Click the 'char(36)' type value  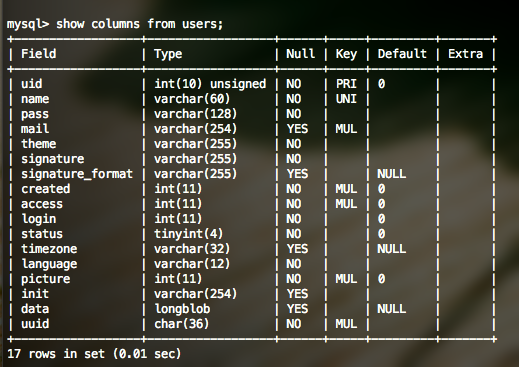182,324
